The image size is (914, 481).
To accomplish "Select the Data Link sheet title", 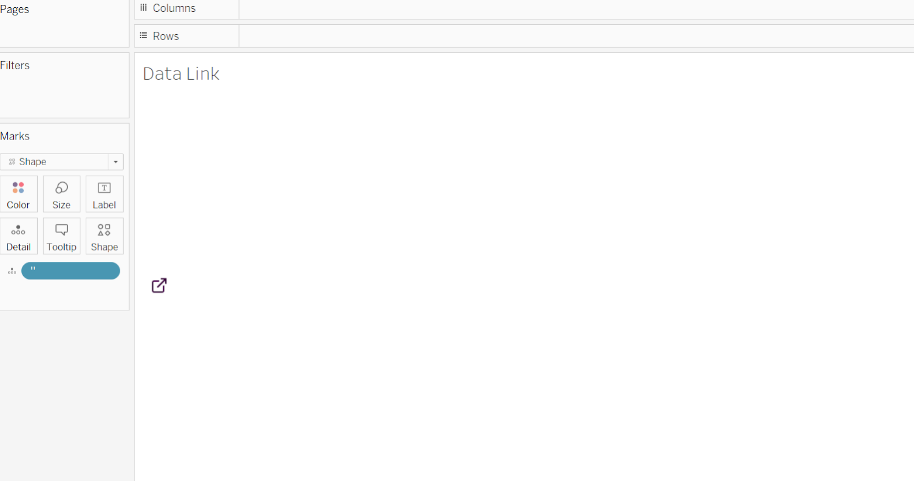I will pyautogui.click(x=181, y=73).
